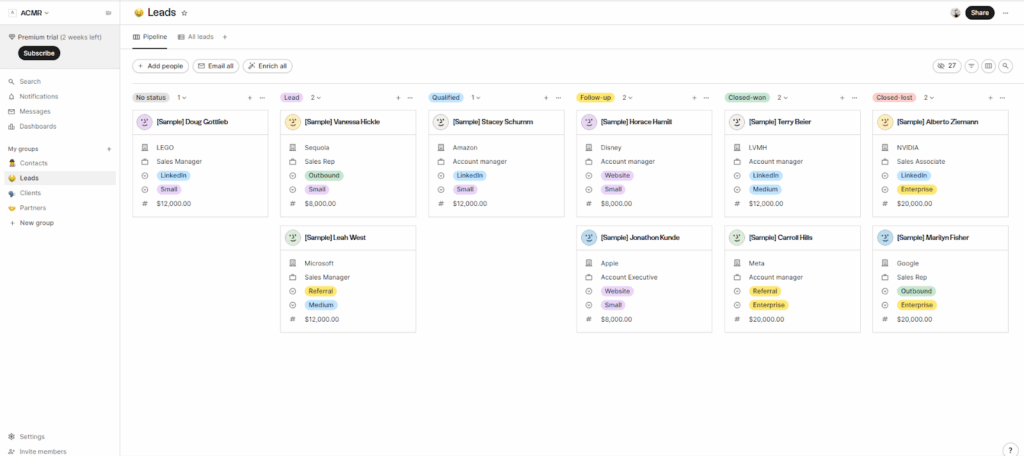Viewport: 1024px width, 456px height.
Task: Open Dashboards from the sidebar
Action: point(38,126)
